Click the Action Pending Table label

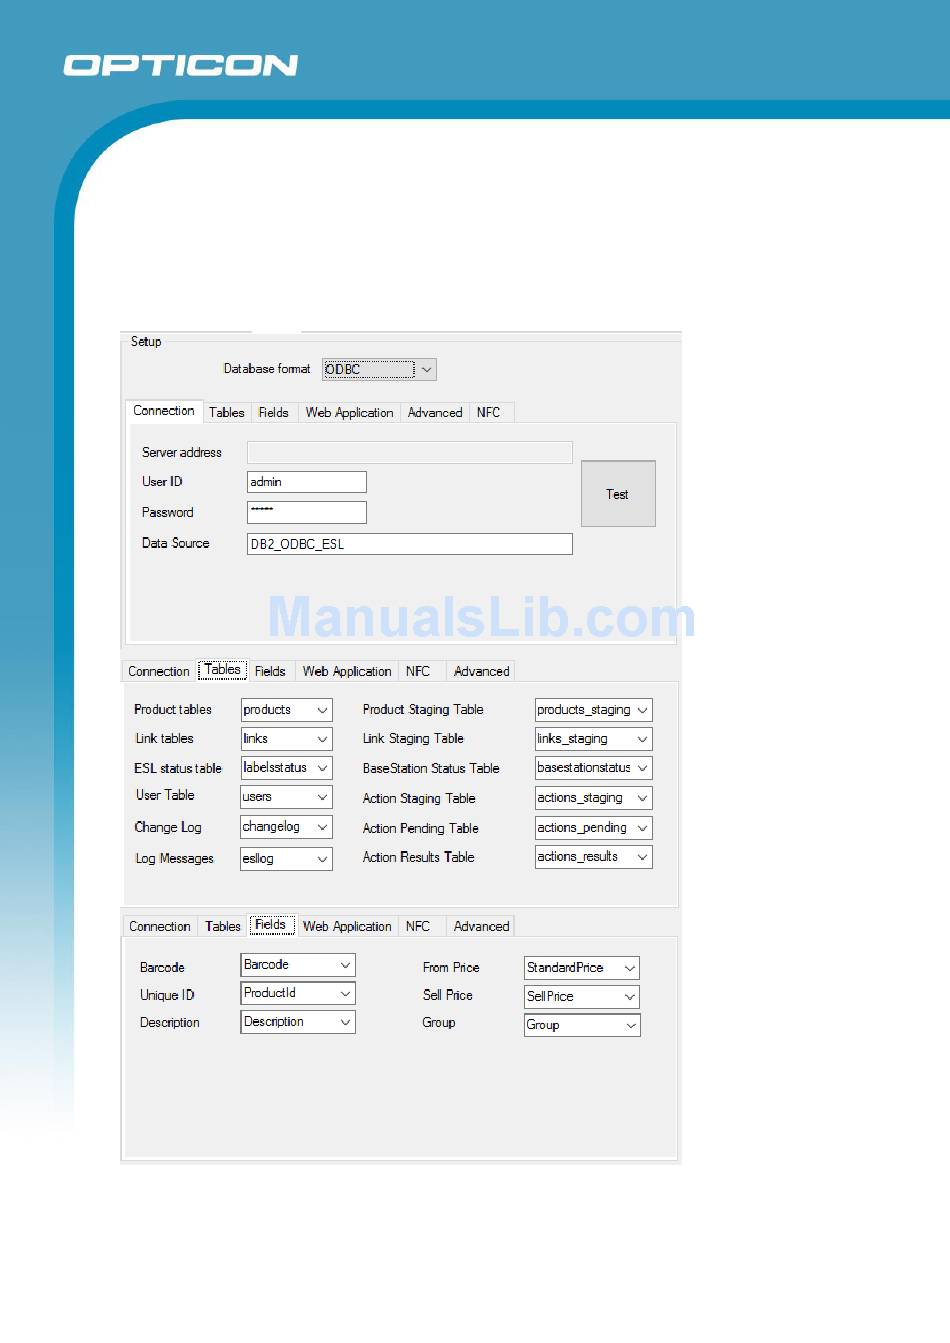420,828
